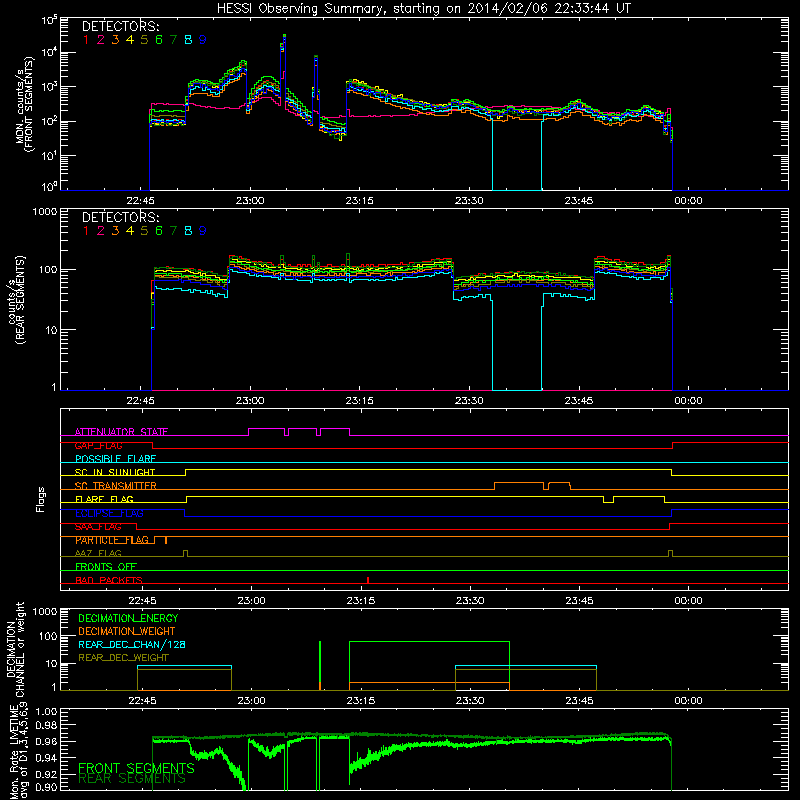Click the FRONTS_OFF flag label
This screenshot has width=800, height=800.
(106, 566)
